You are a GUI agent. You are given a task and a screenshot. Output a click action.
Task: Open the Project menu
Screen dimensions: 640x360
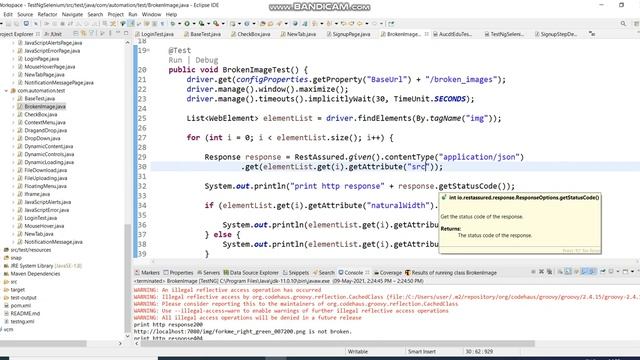[x=116, y=14]
